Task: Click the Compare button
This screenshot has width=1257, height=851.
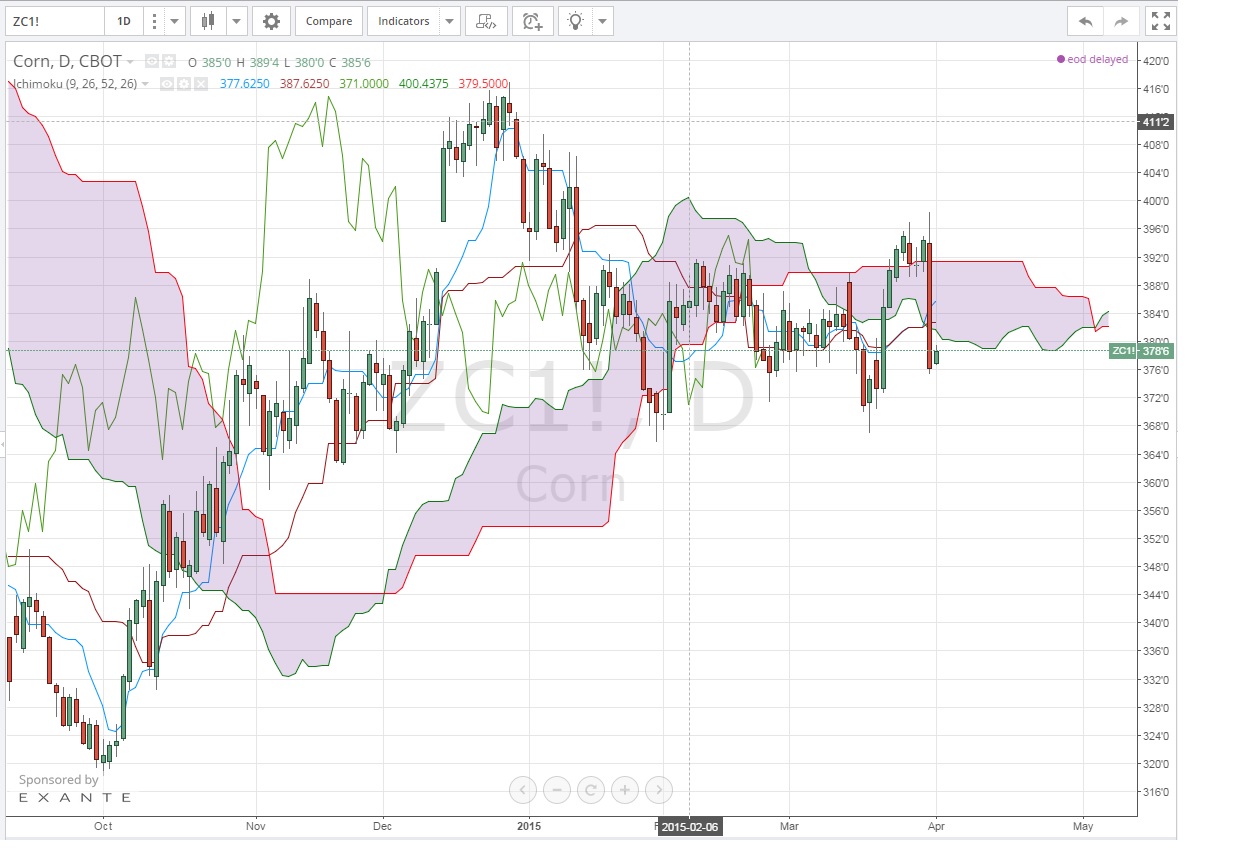Action: 328,21
